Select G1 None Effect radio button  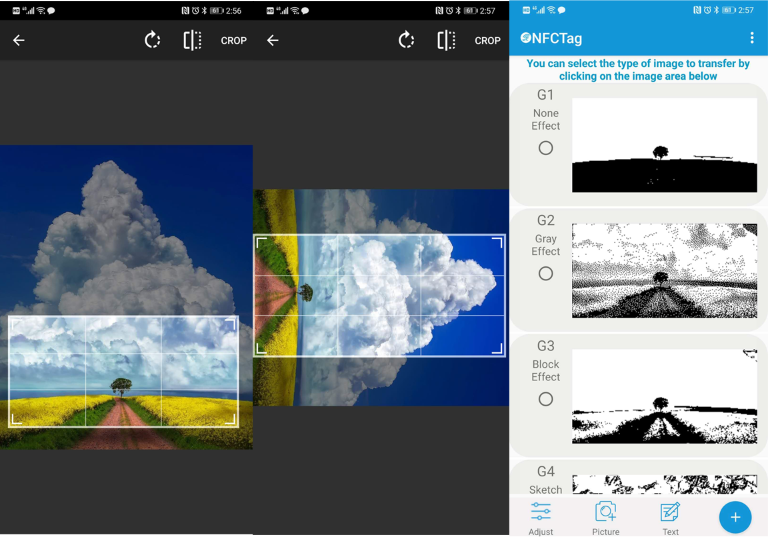(x=545, y=148)
